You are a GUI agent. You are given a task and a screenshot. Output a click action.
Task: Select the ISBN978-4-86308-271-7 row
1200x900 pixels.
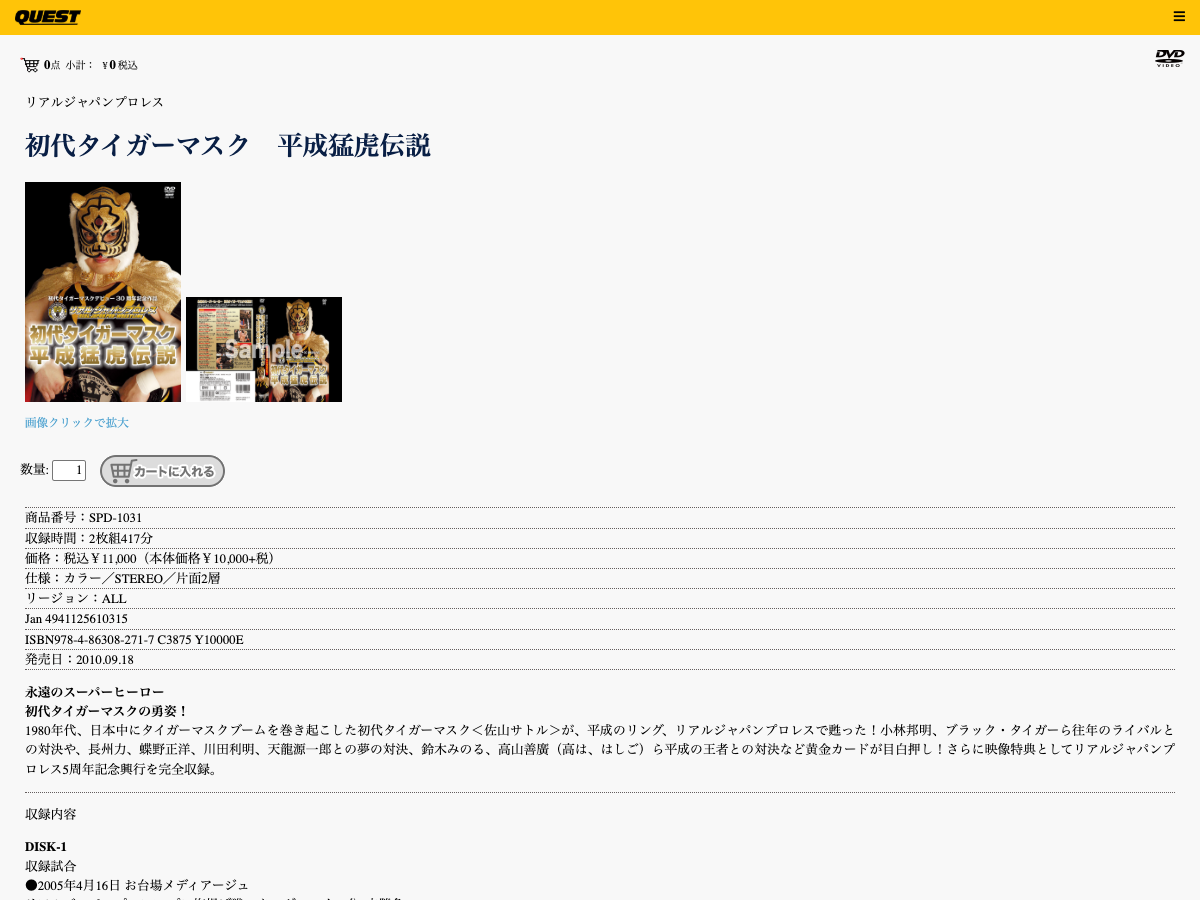(600, 640)
